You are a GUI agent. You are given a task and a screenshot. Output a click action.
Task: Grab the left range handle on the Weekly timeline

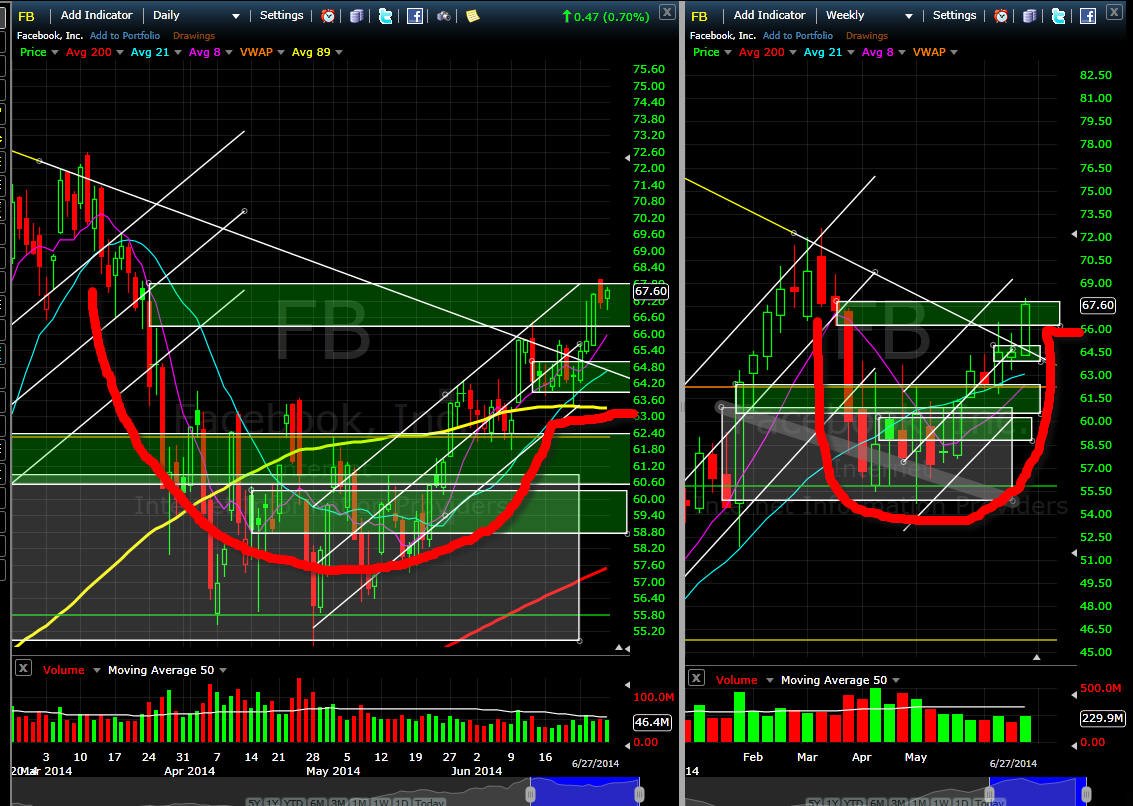989,795
